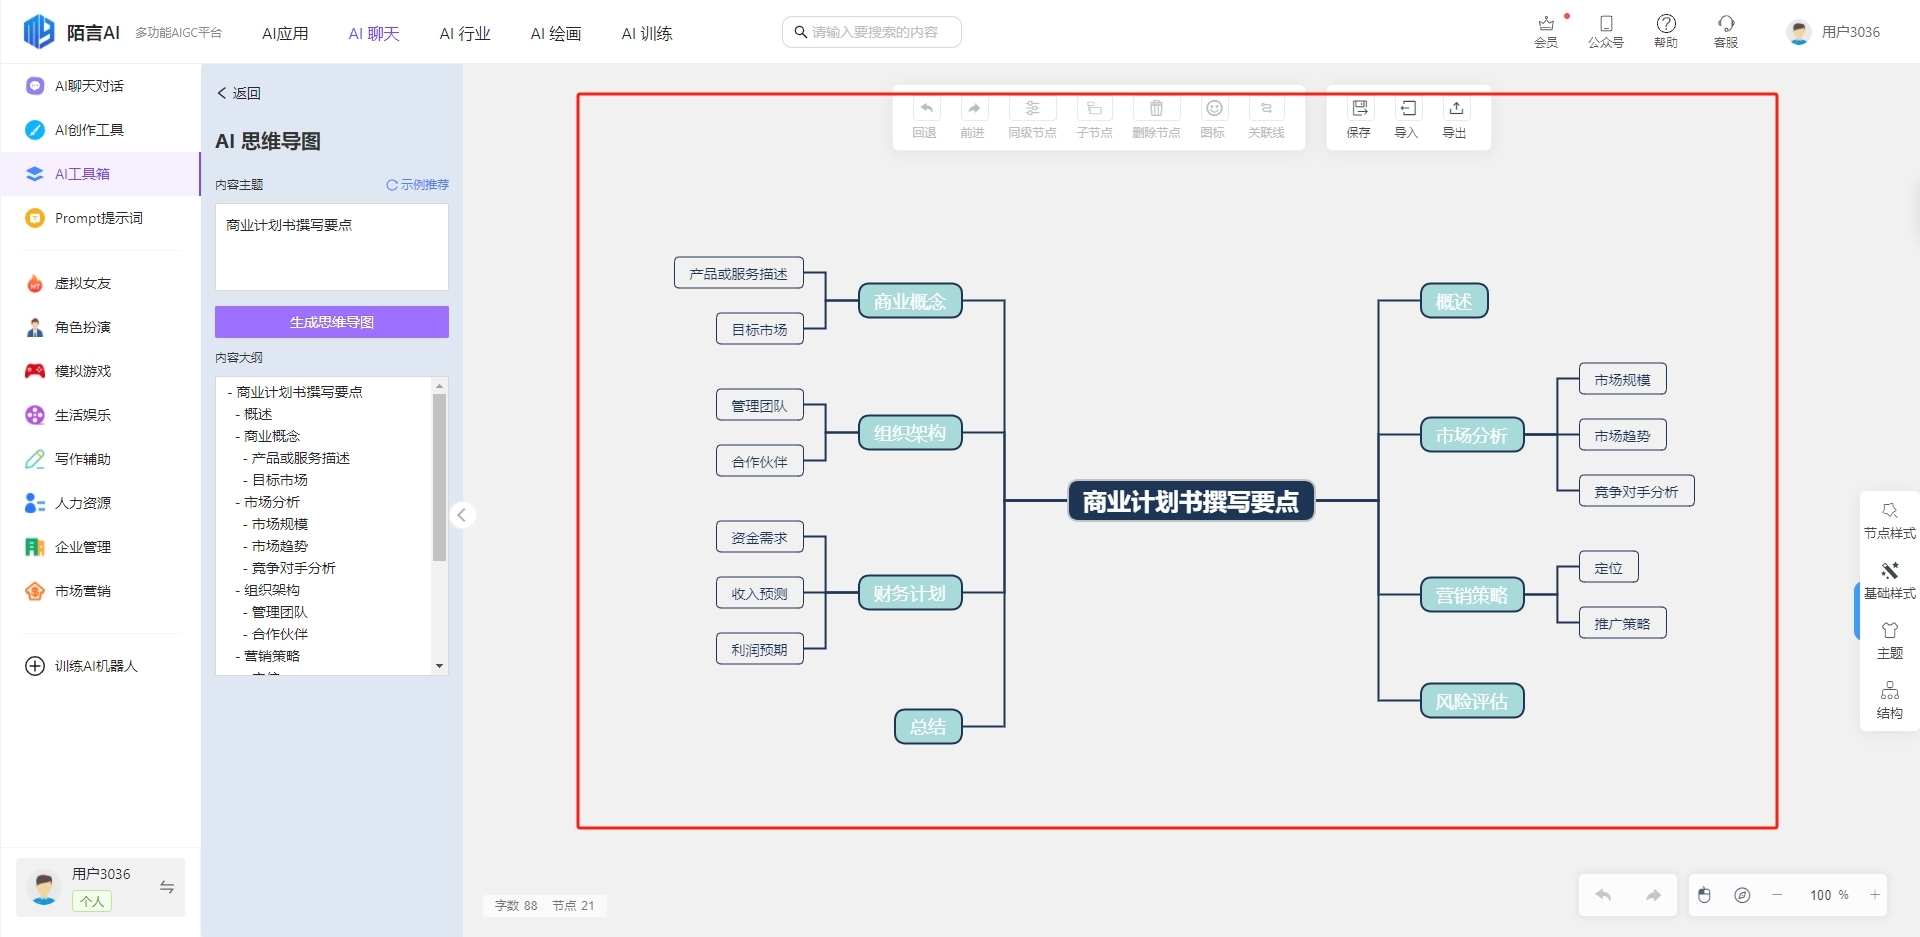
Task: Click the bottom-bar redo arrow
Action: point(1653,895)
